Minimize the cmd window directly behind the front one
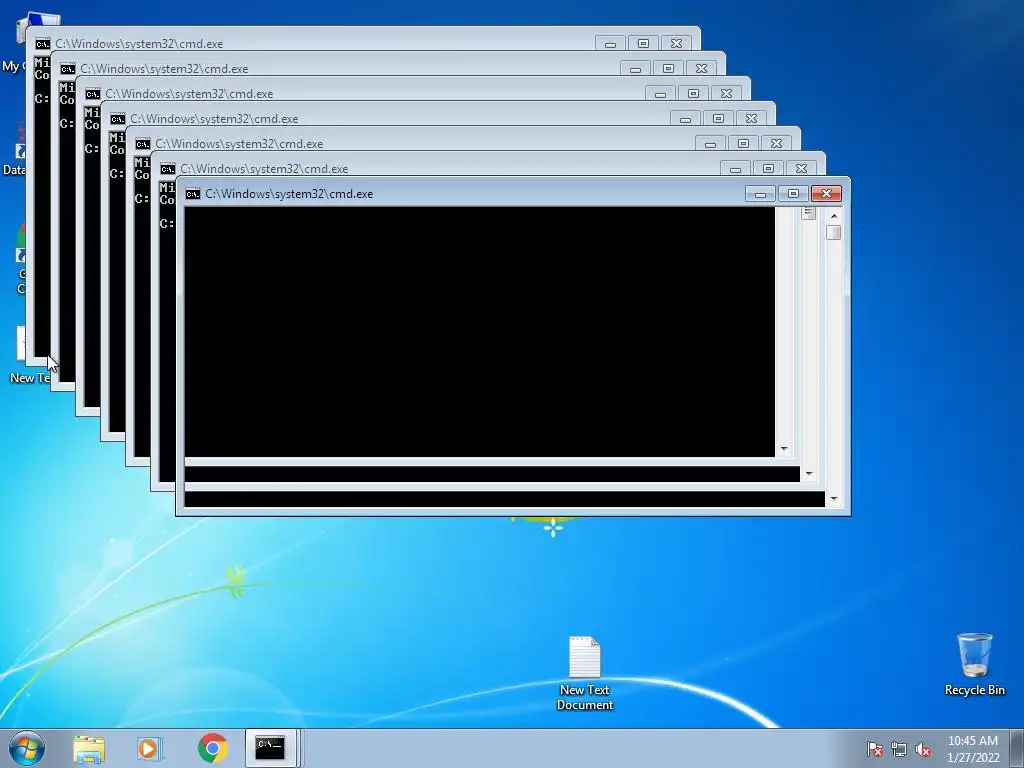 pos(735,168)
